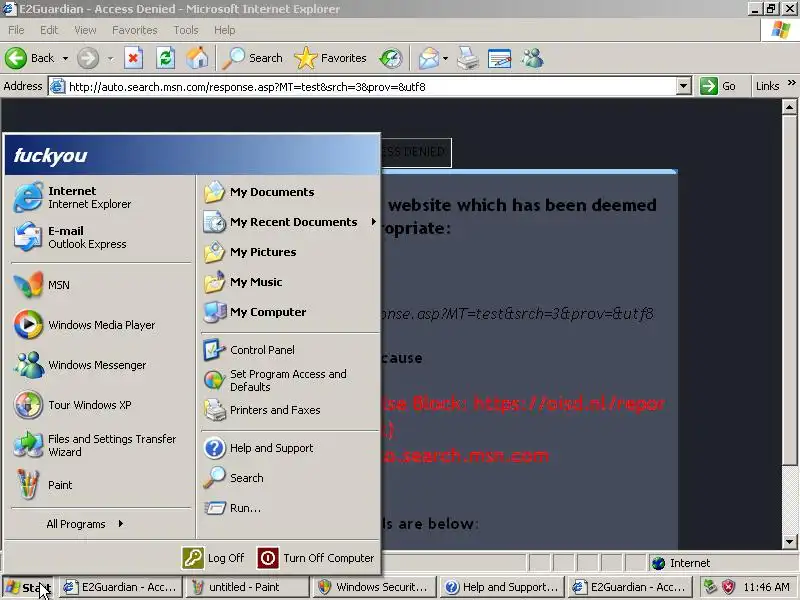This screenshot has height=600, width=800.
Task: Switch to Windows Security taskbar button
Action: [x=375, y=587]
